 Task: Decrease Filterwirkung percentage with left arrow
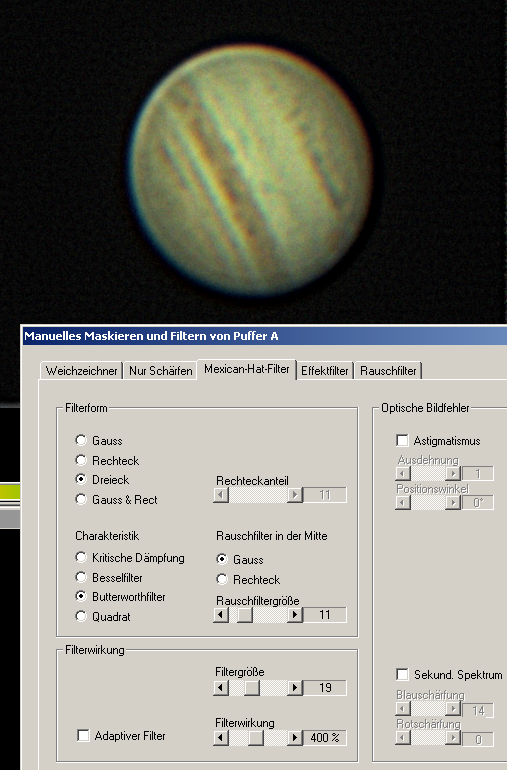221,737
